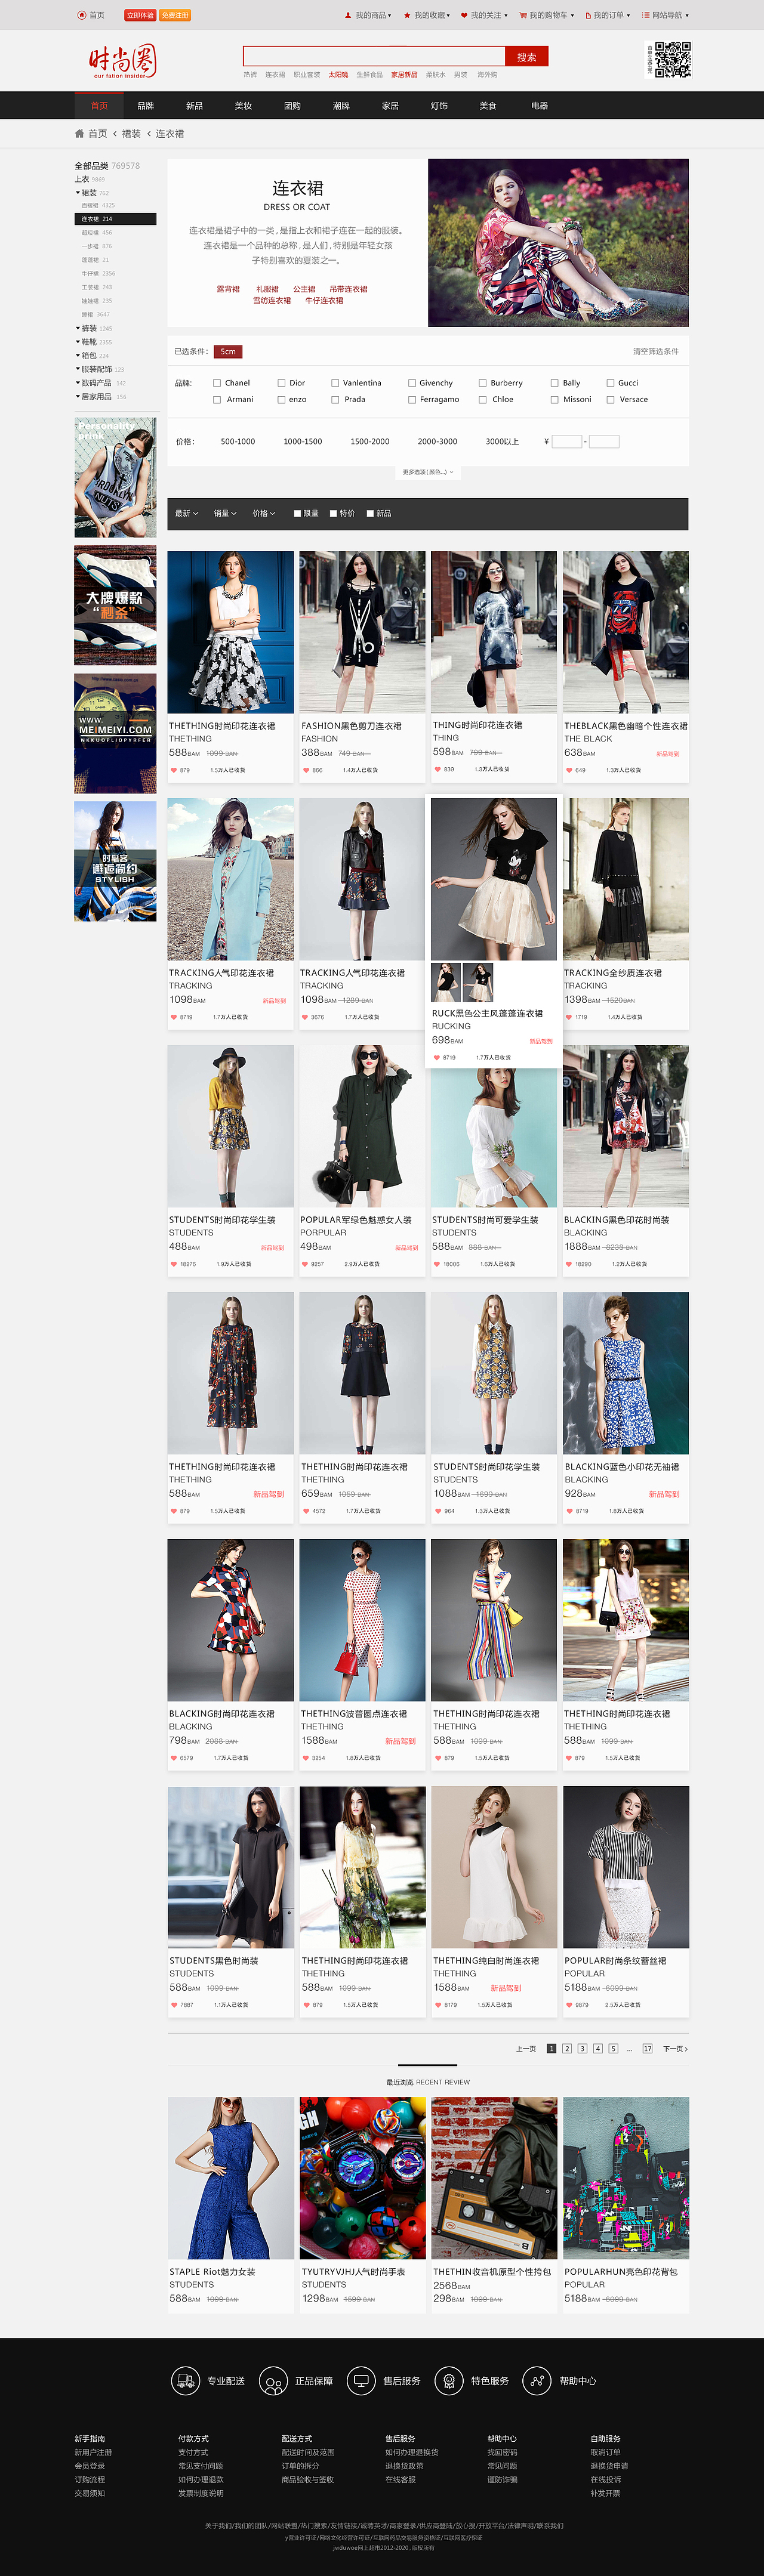
Task: Open the 价格 sort dropdown
Action: tap(263, 514)
